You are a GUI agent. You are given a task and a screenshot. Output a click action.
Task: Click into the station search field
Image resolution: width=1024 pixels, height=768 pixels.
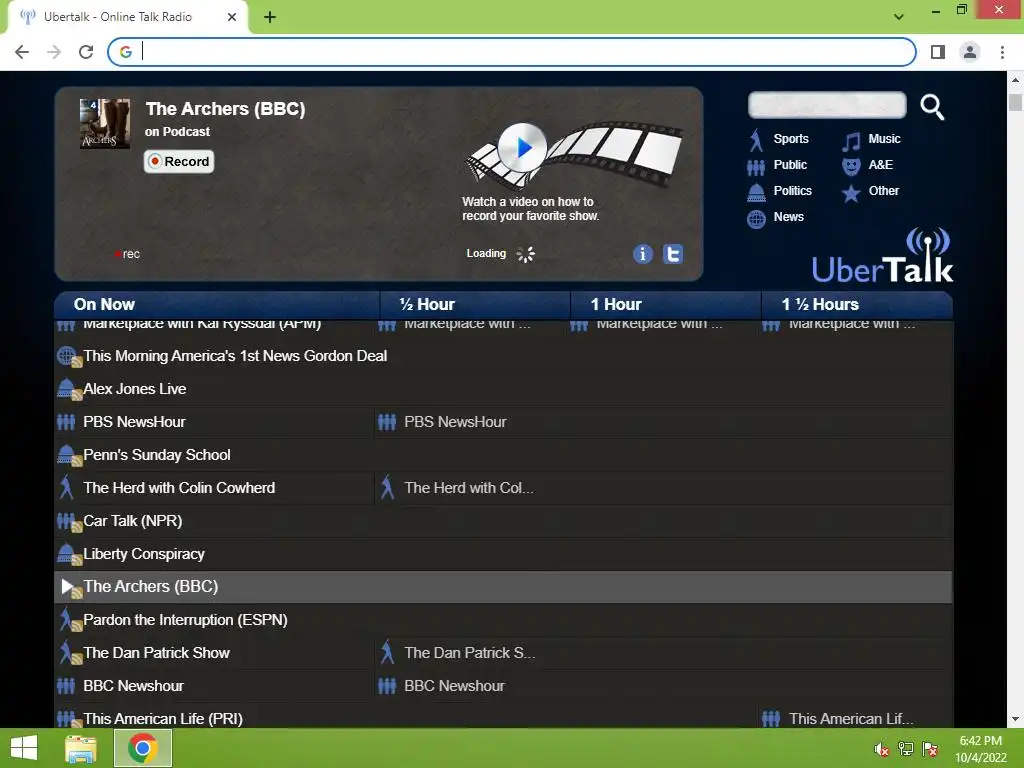pyautogui.click(x=827, y=105)
